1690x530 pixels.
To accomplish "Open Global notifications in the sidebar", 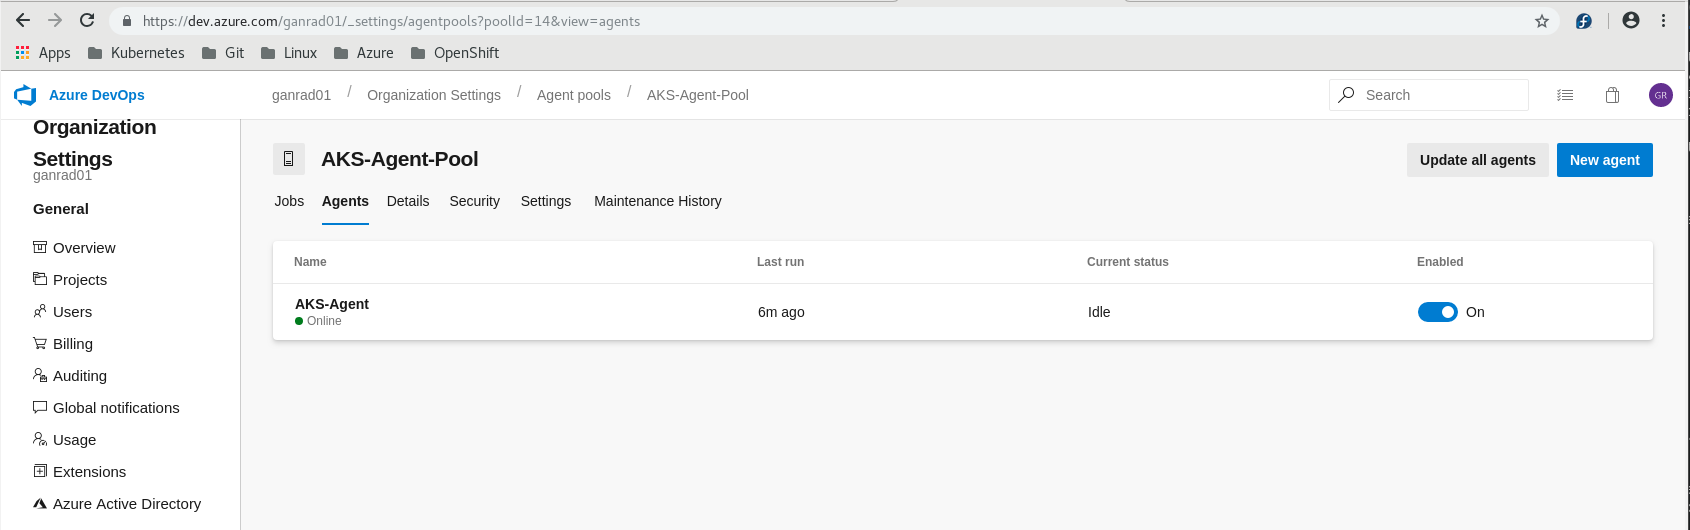I will point(106,408).
